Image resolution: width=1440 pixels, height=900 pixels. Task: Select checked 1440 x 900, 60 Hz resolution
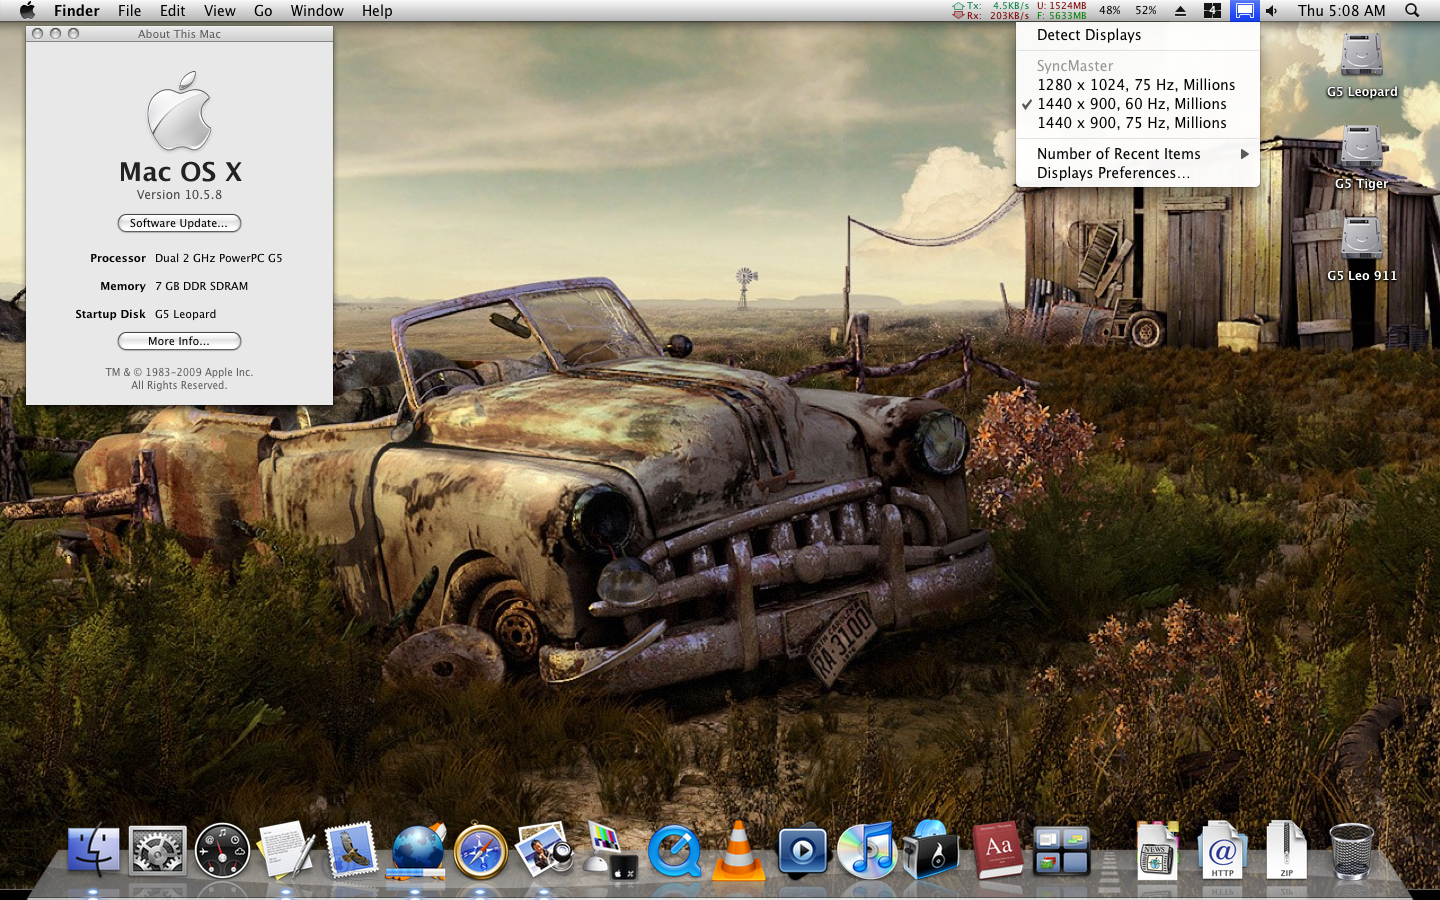[x=1137, y=104]
